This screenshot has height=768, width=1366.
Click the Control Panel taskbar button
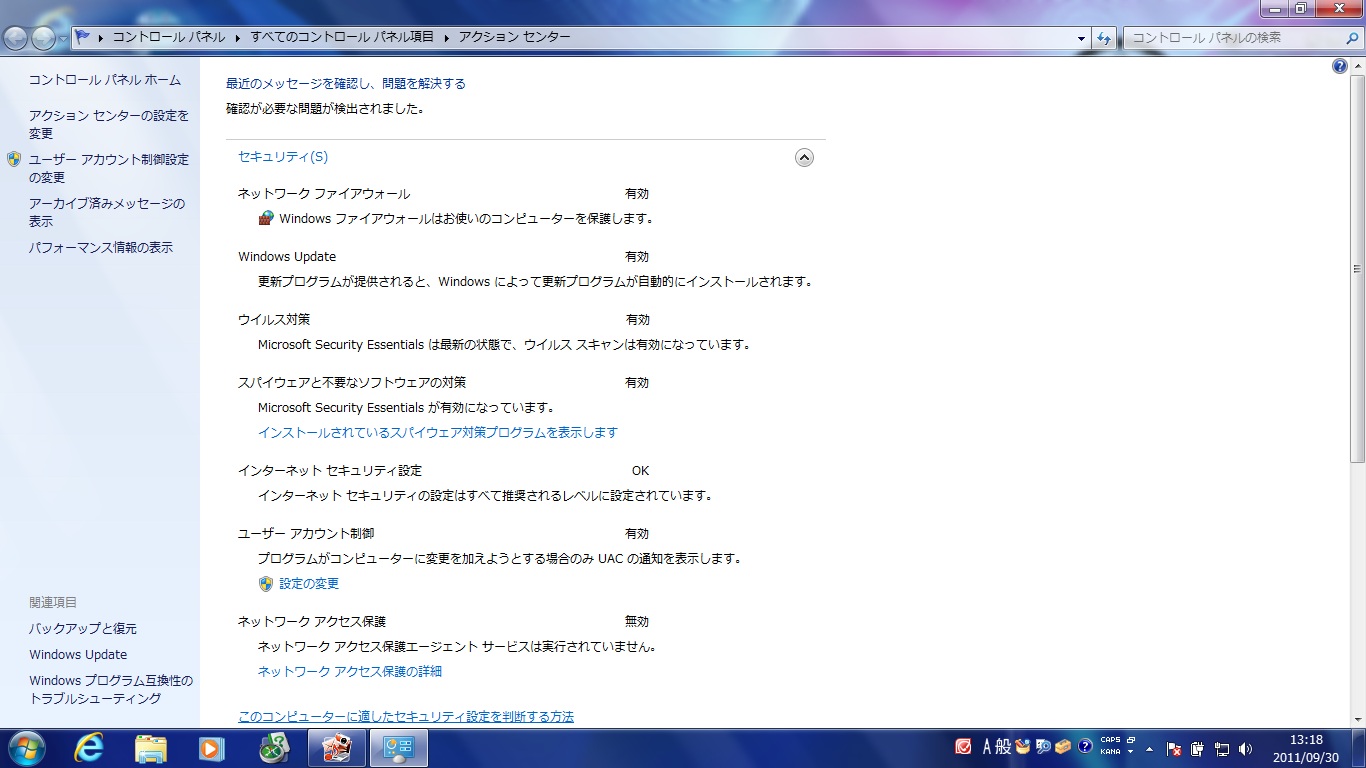pyautogui.click(x=399, y=748)
